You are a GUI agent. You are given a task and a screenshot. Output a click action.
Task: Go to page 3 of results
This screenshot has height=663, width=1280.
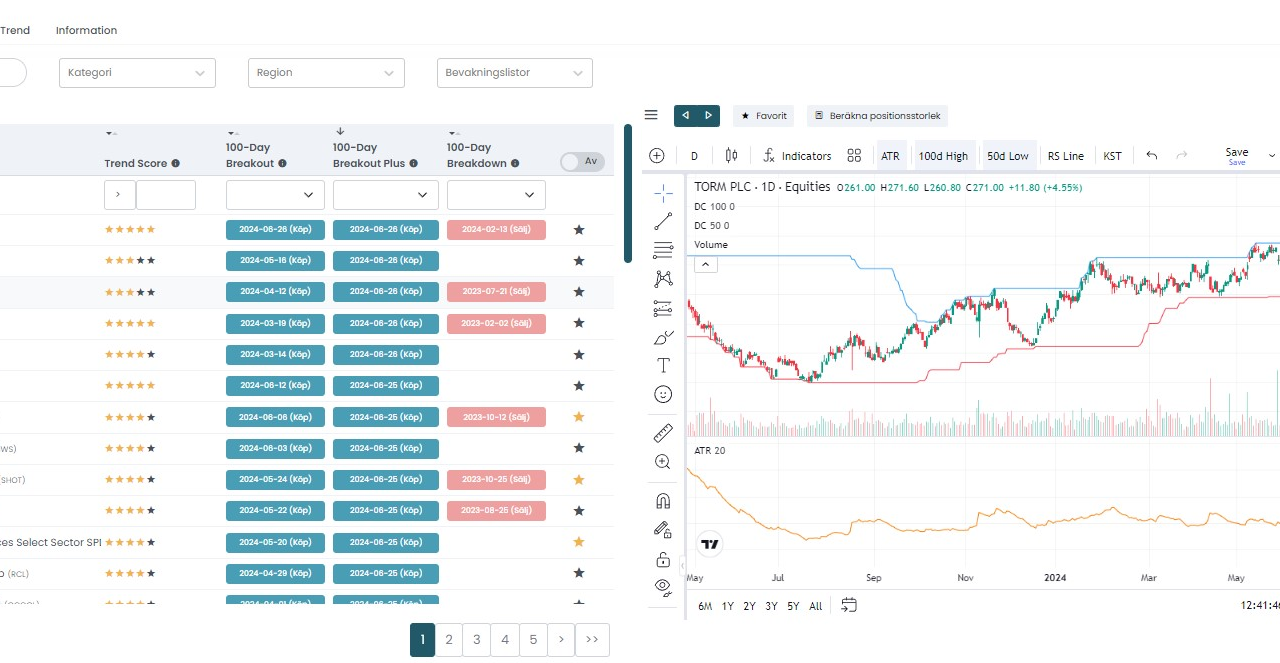[x=477, y=640]
